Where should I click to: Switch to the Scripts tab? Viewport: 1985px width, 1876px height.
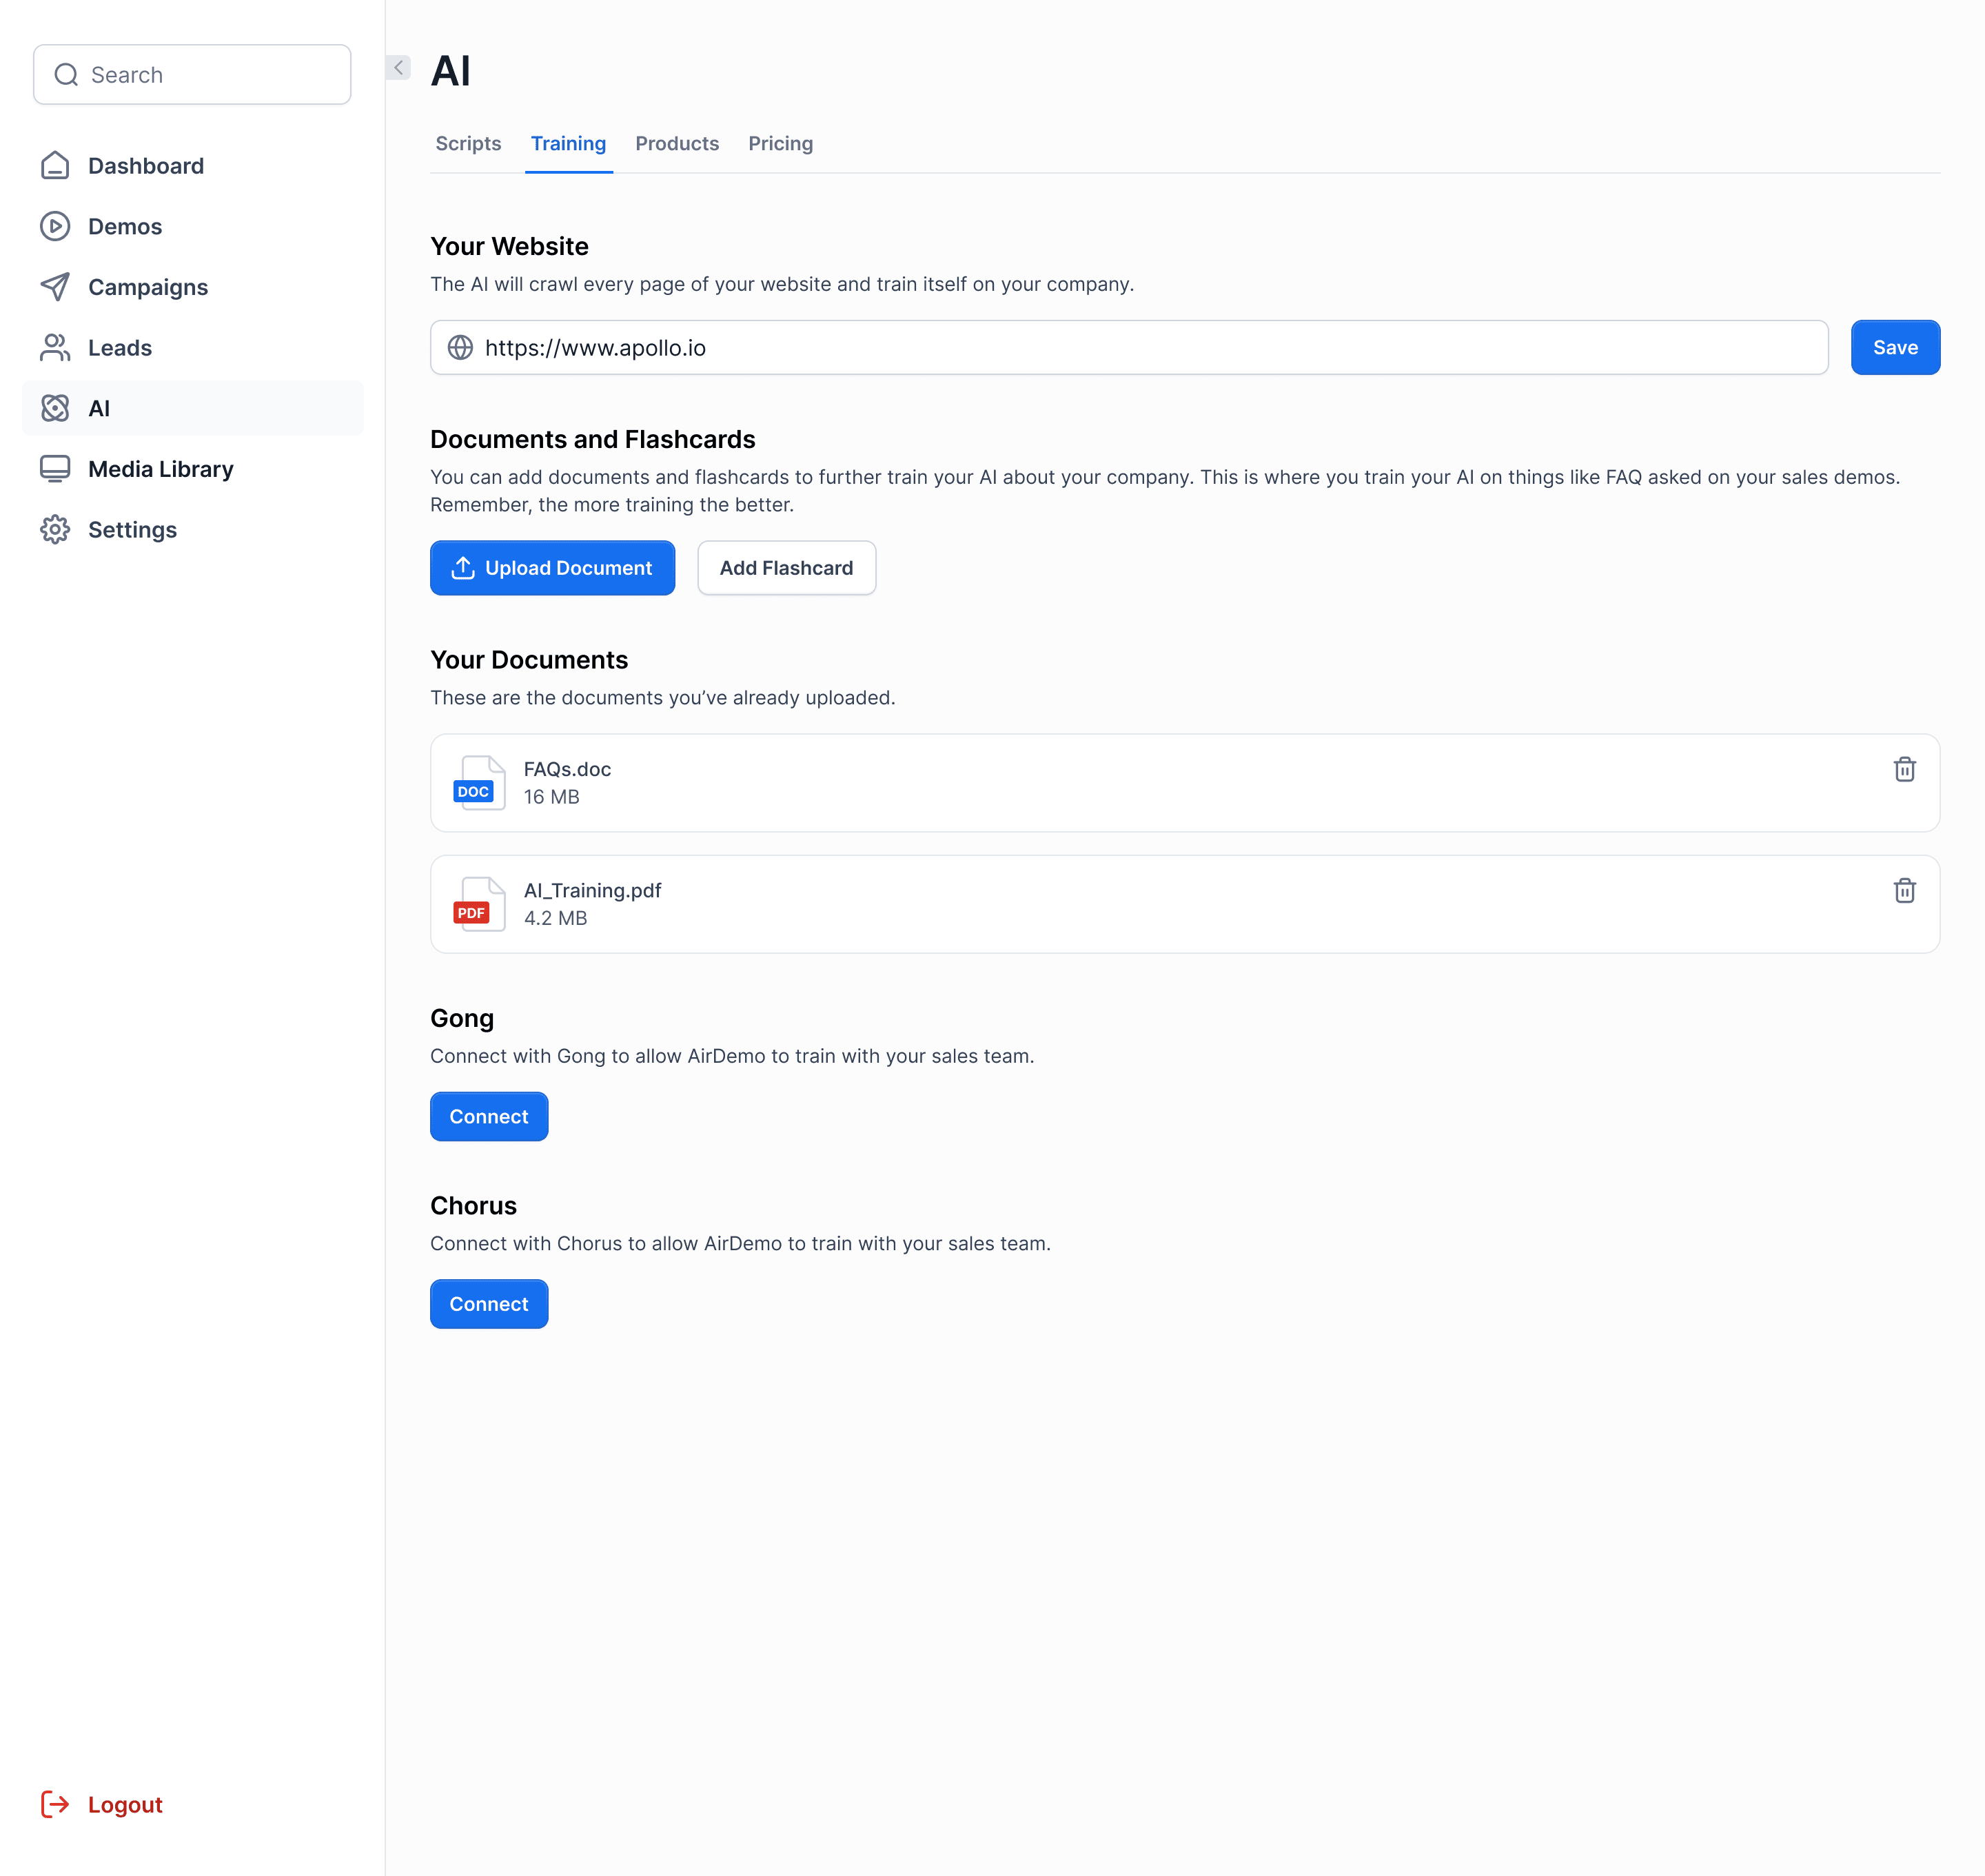(x=469, y=143)
